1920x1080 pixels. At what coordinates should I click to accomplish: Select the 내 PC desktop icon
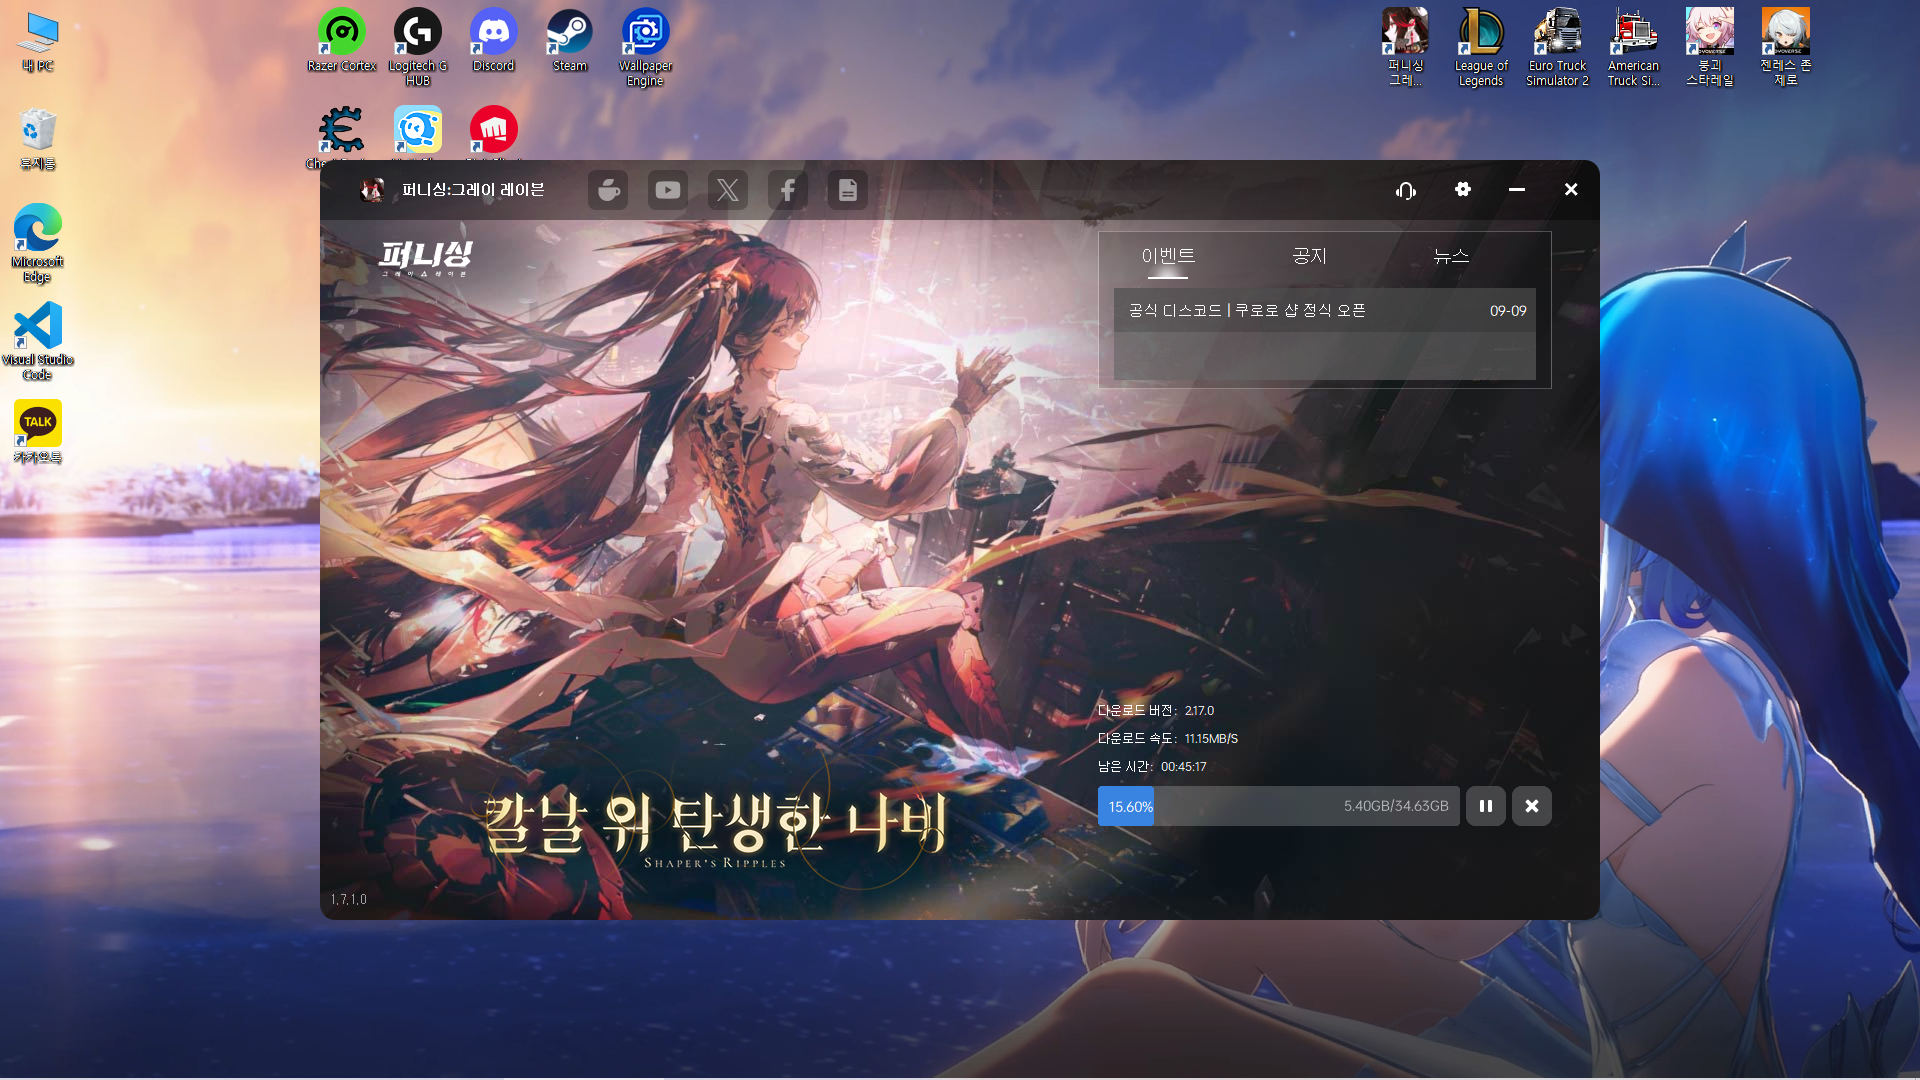(38, 42)
